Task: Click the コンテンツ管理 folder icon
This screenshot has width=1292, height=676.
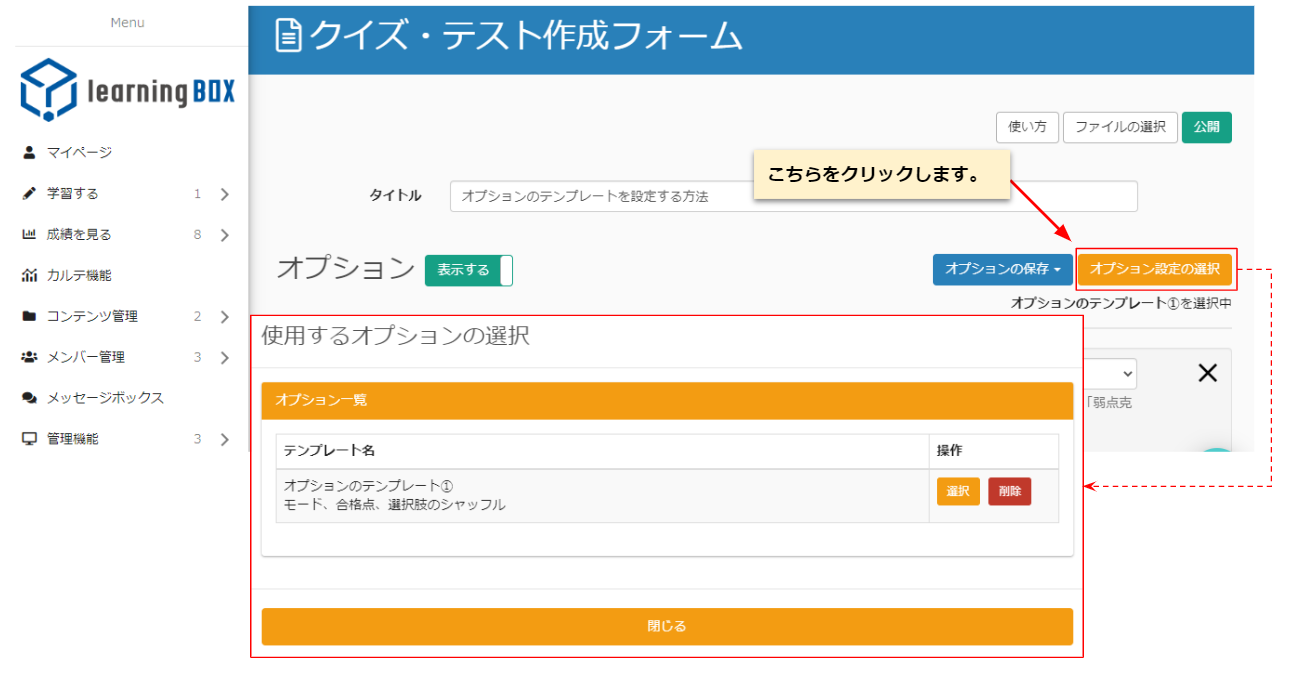Action: pyautogui.click(x=29, y=317)
